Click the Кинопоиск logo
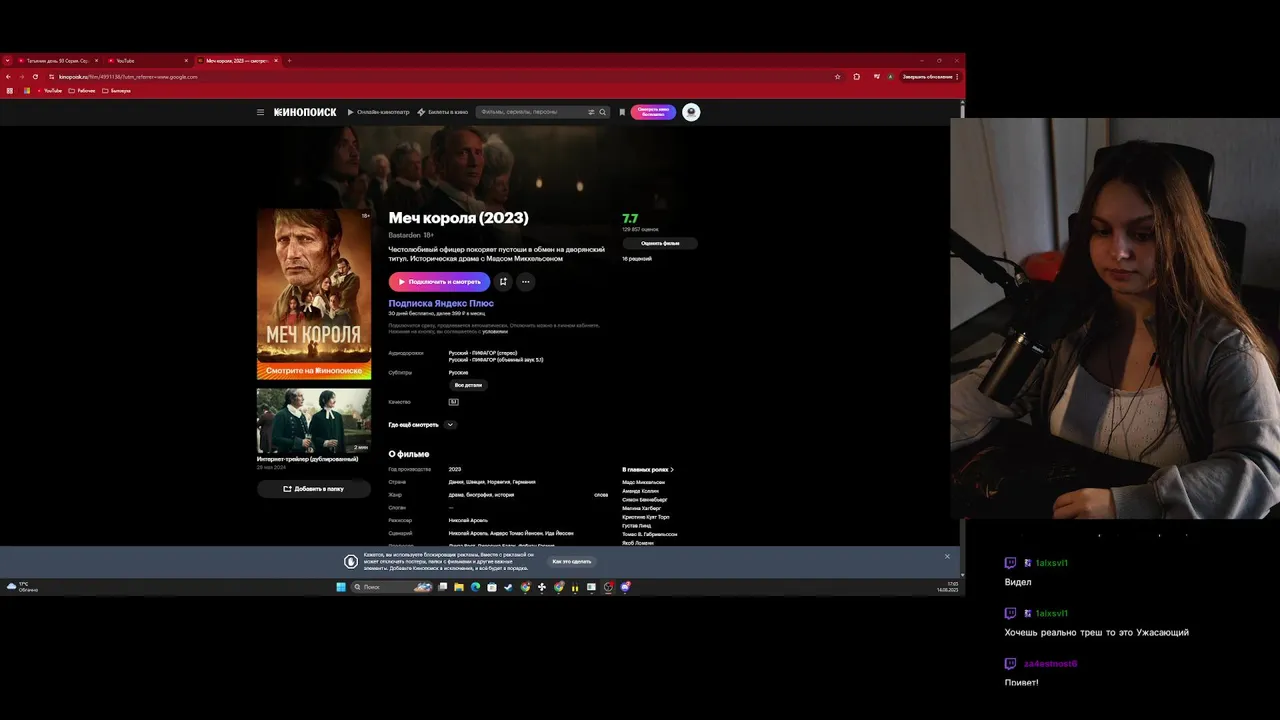 pos(305,112)
